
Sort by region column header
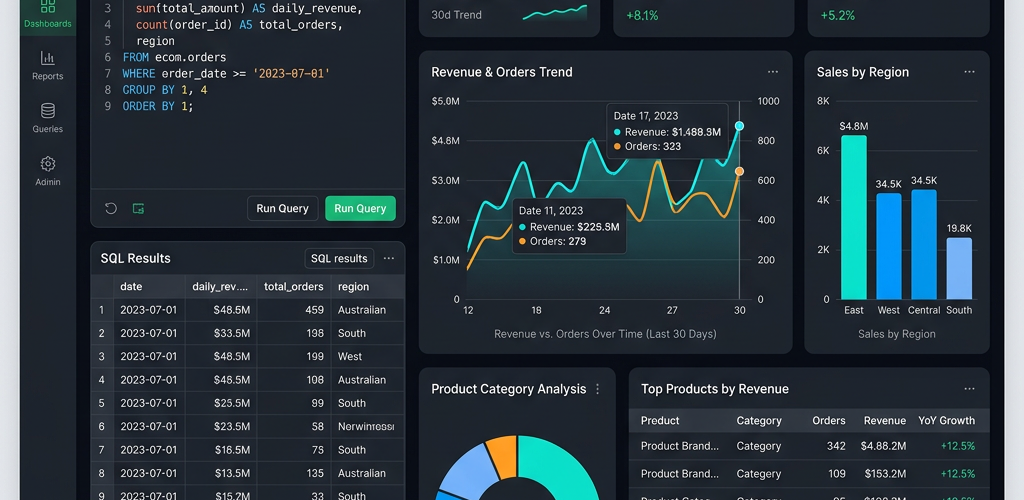coord(368,287)
